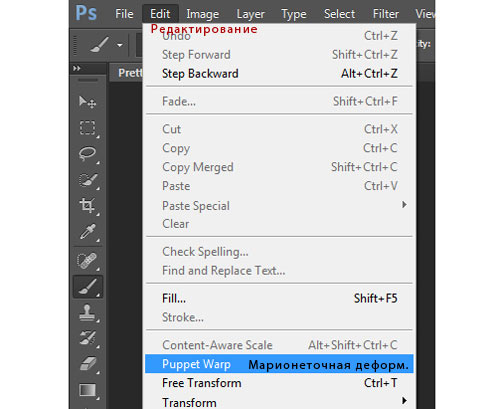Image resolution: width=500 pixels, height=409 pixels.
Task: Select the Rectangular Marquee tool
Action: [x=88, y=128]
